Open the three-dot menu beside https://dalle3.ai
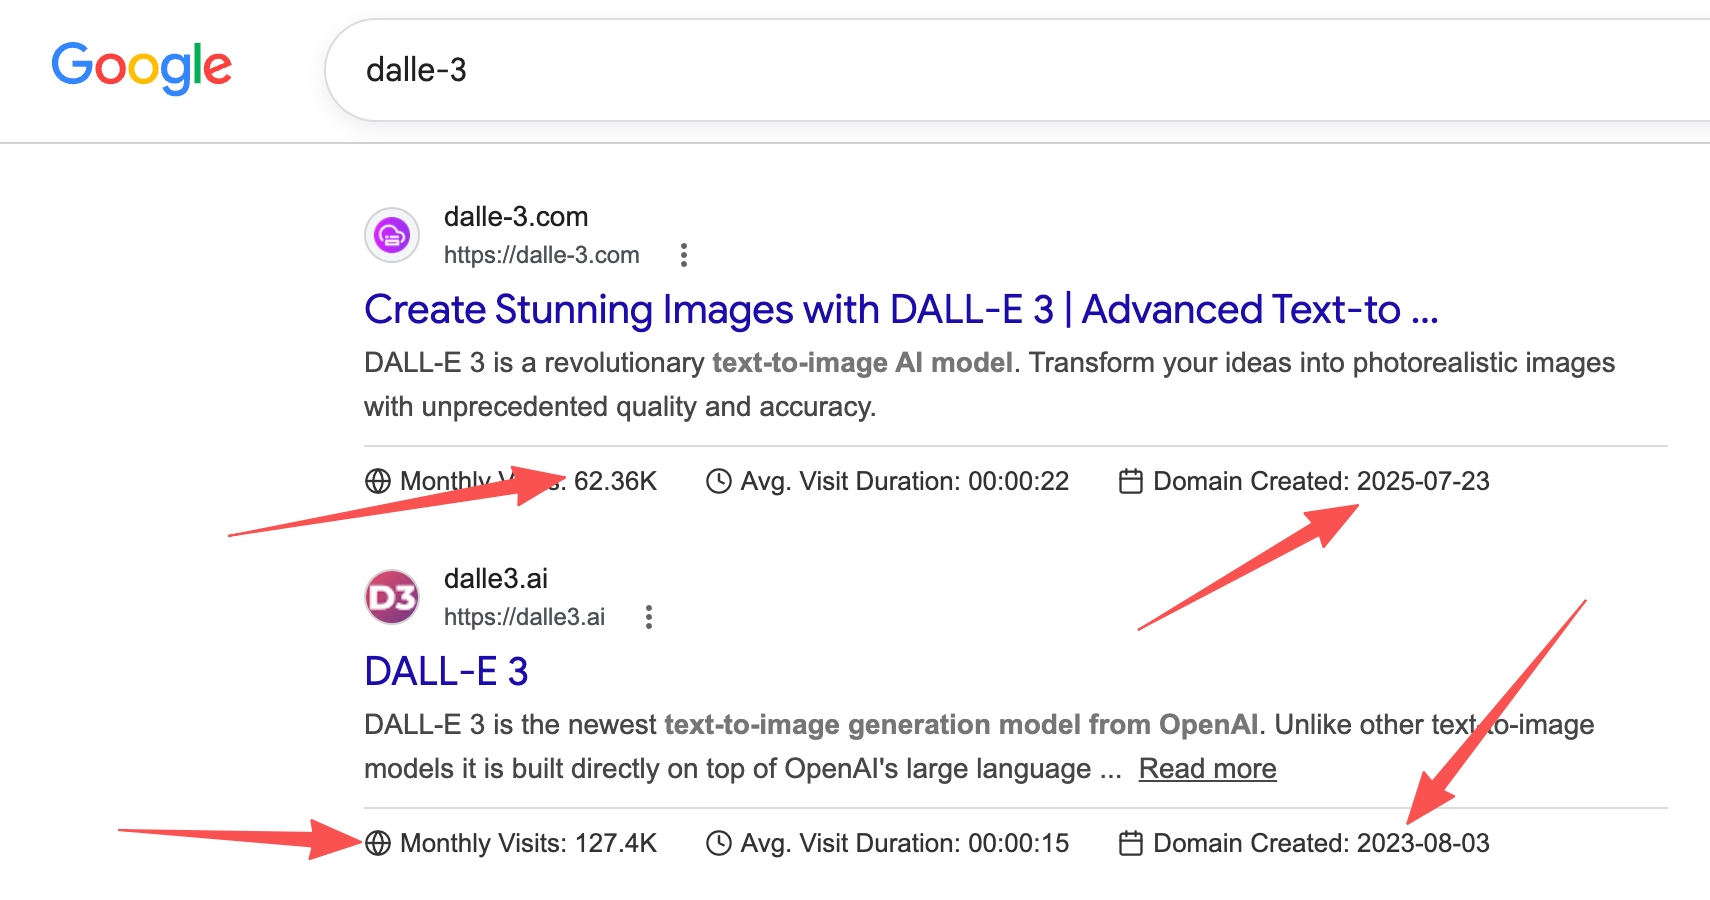1710x900 pixels. (649, 617)
